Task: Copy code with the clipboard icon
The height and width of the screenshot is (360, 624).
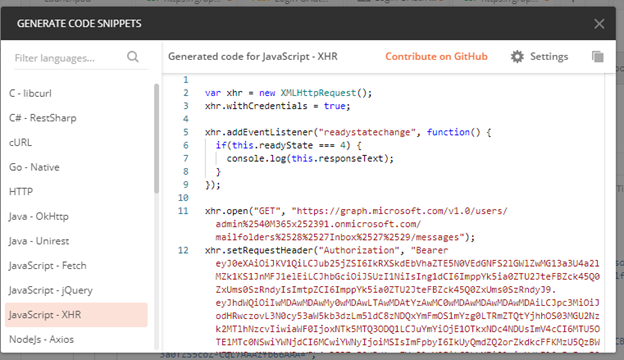Action: pyautogui.click(x=597, y=56)
